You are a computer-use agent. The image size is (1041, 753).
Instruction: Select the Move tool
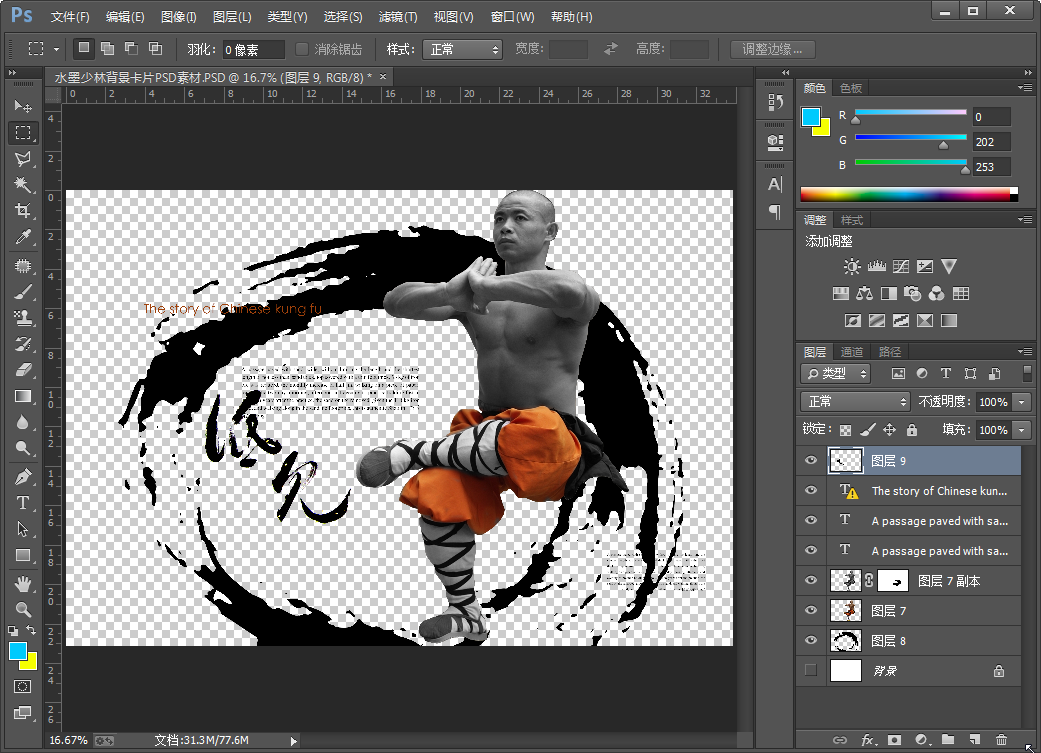[x=23, y=106]
